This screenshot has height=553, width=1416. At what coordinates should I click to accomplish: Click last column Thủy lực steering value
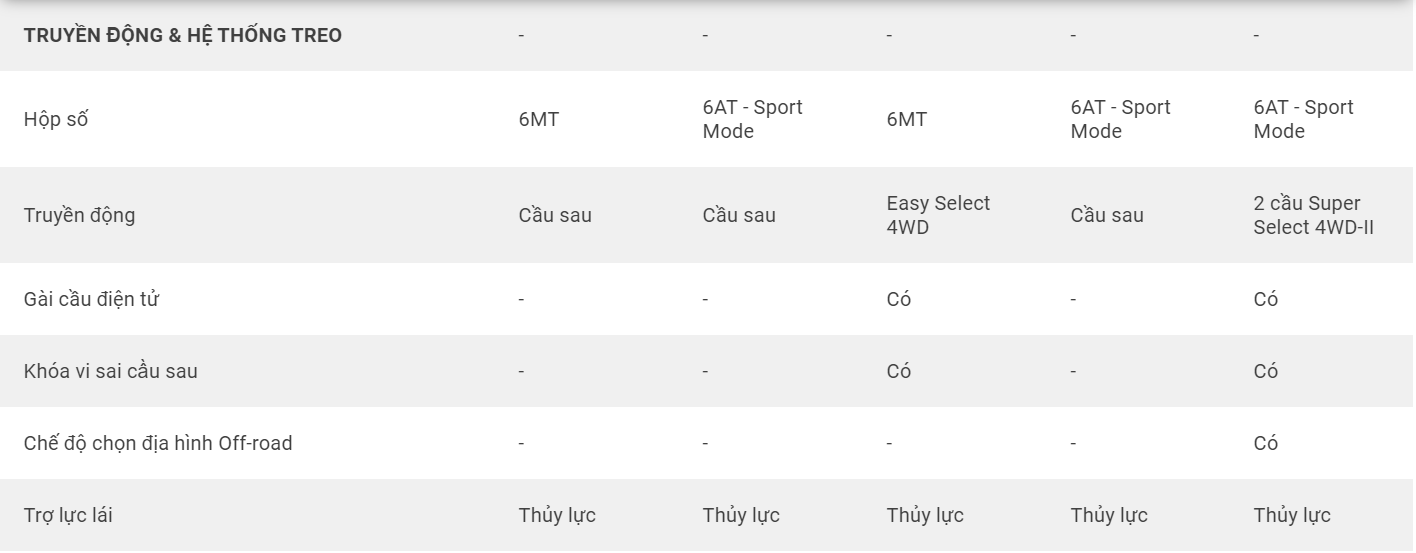[1292, 515]
